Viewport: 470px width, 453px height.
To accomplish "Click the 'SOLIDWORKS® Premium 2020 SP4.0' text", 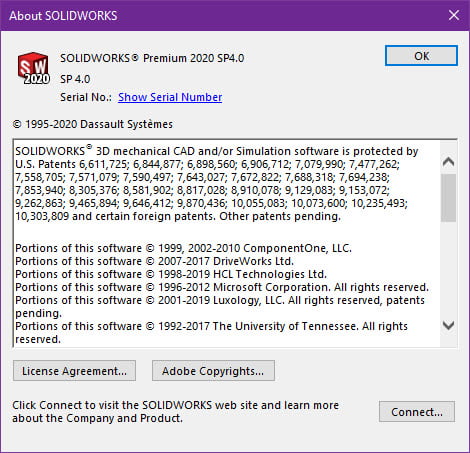I will pyautogui.click(x=152, y=58).
